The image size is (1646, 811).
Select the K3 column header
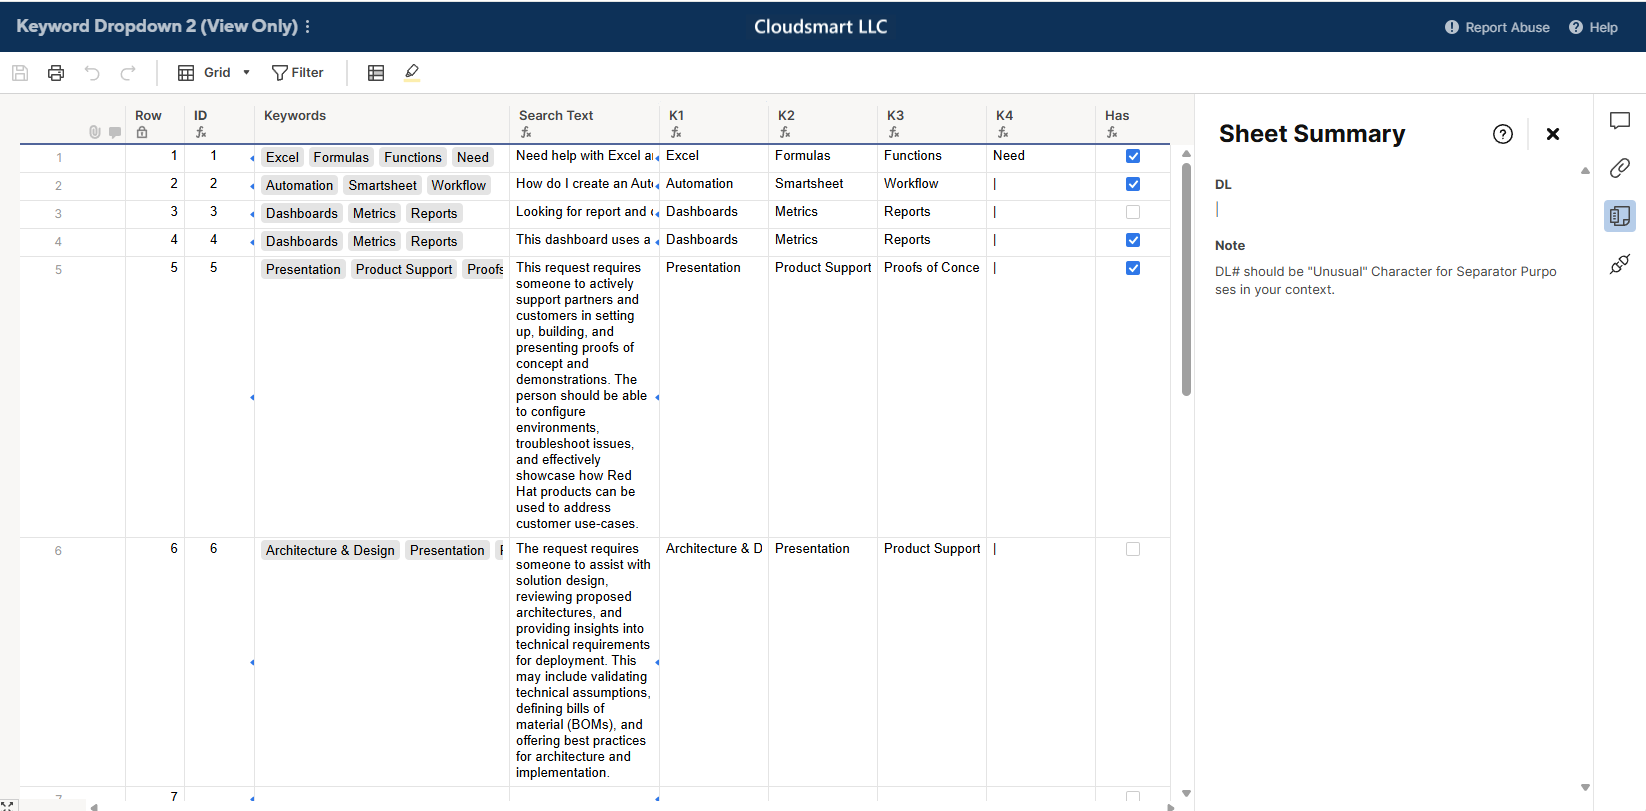point(932,122)
